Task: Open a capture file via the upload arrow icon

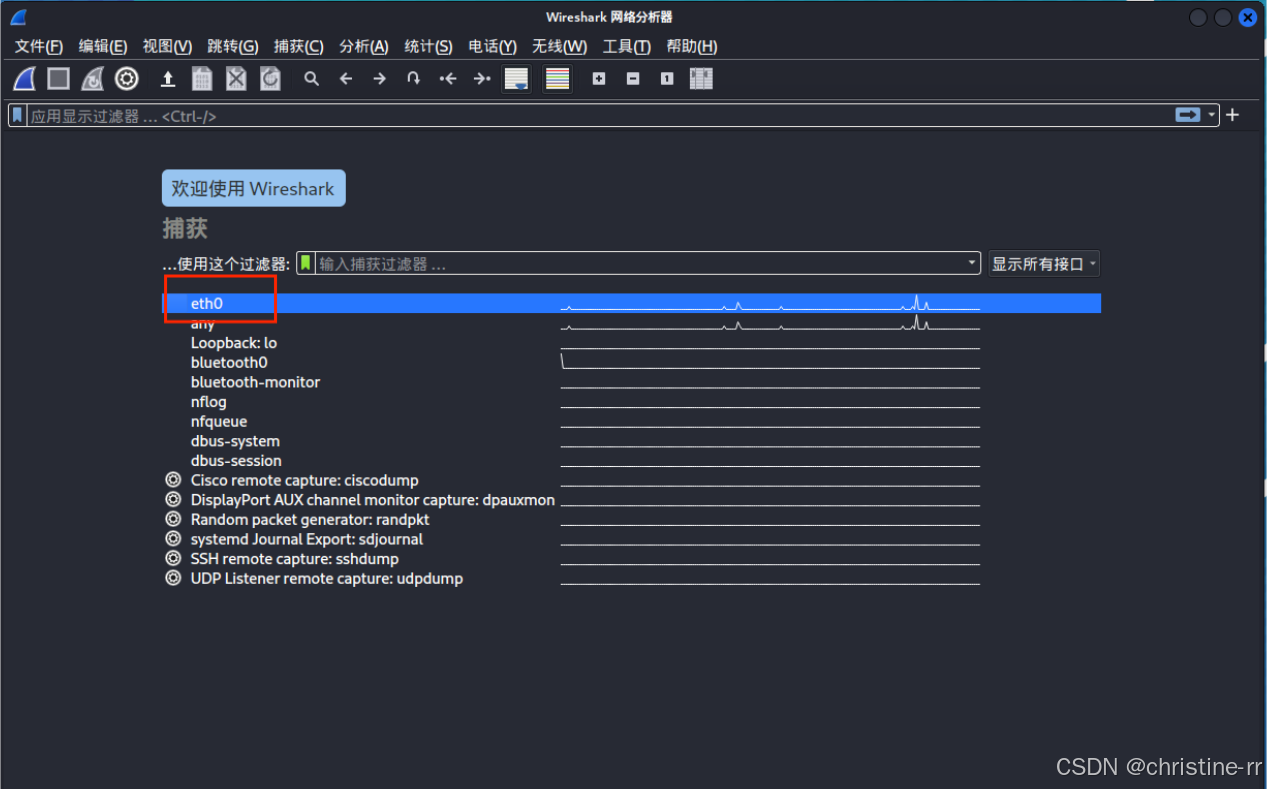Action: pos(168,79)
